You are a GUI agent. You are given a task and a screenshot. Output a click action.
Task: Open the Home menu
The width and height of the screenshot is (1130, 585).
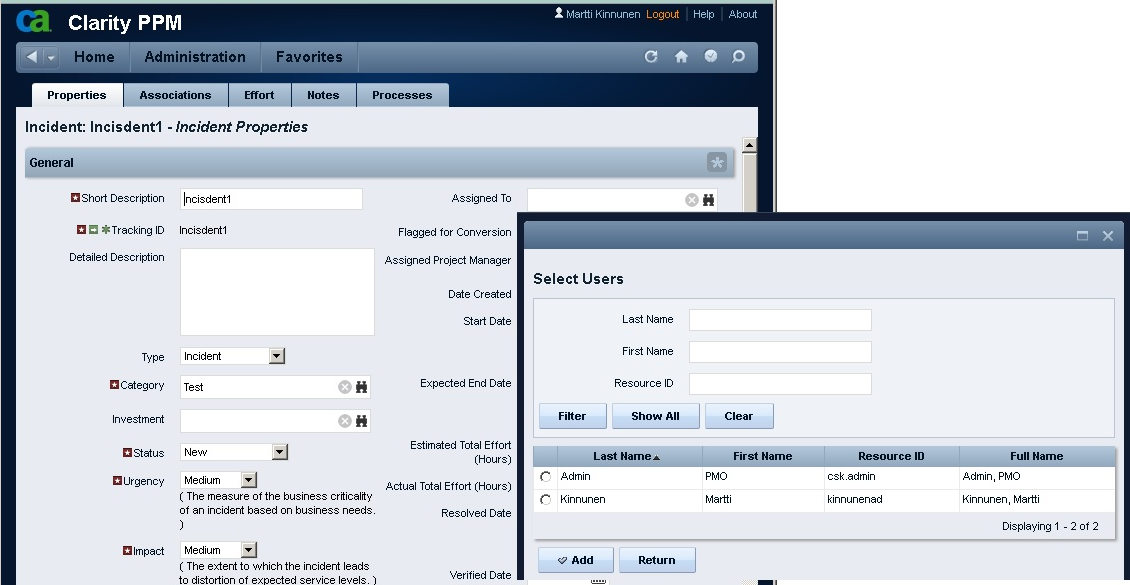94,57
